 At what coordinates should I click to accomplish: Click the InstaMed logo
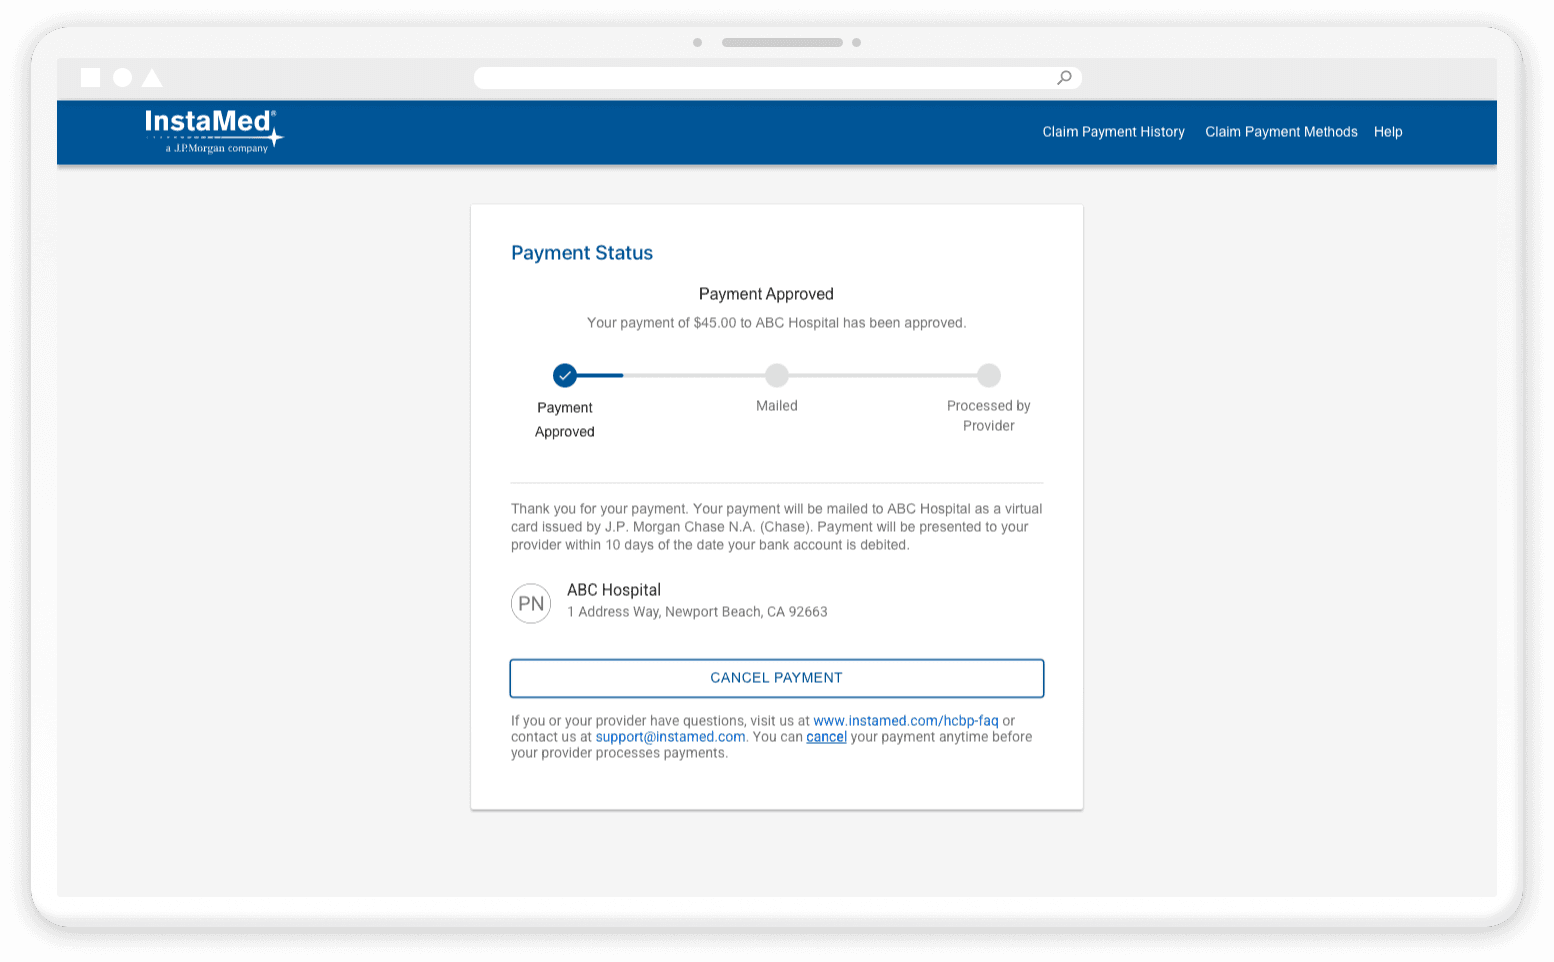[214, 131]
